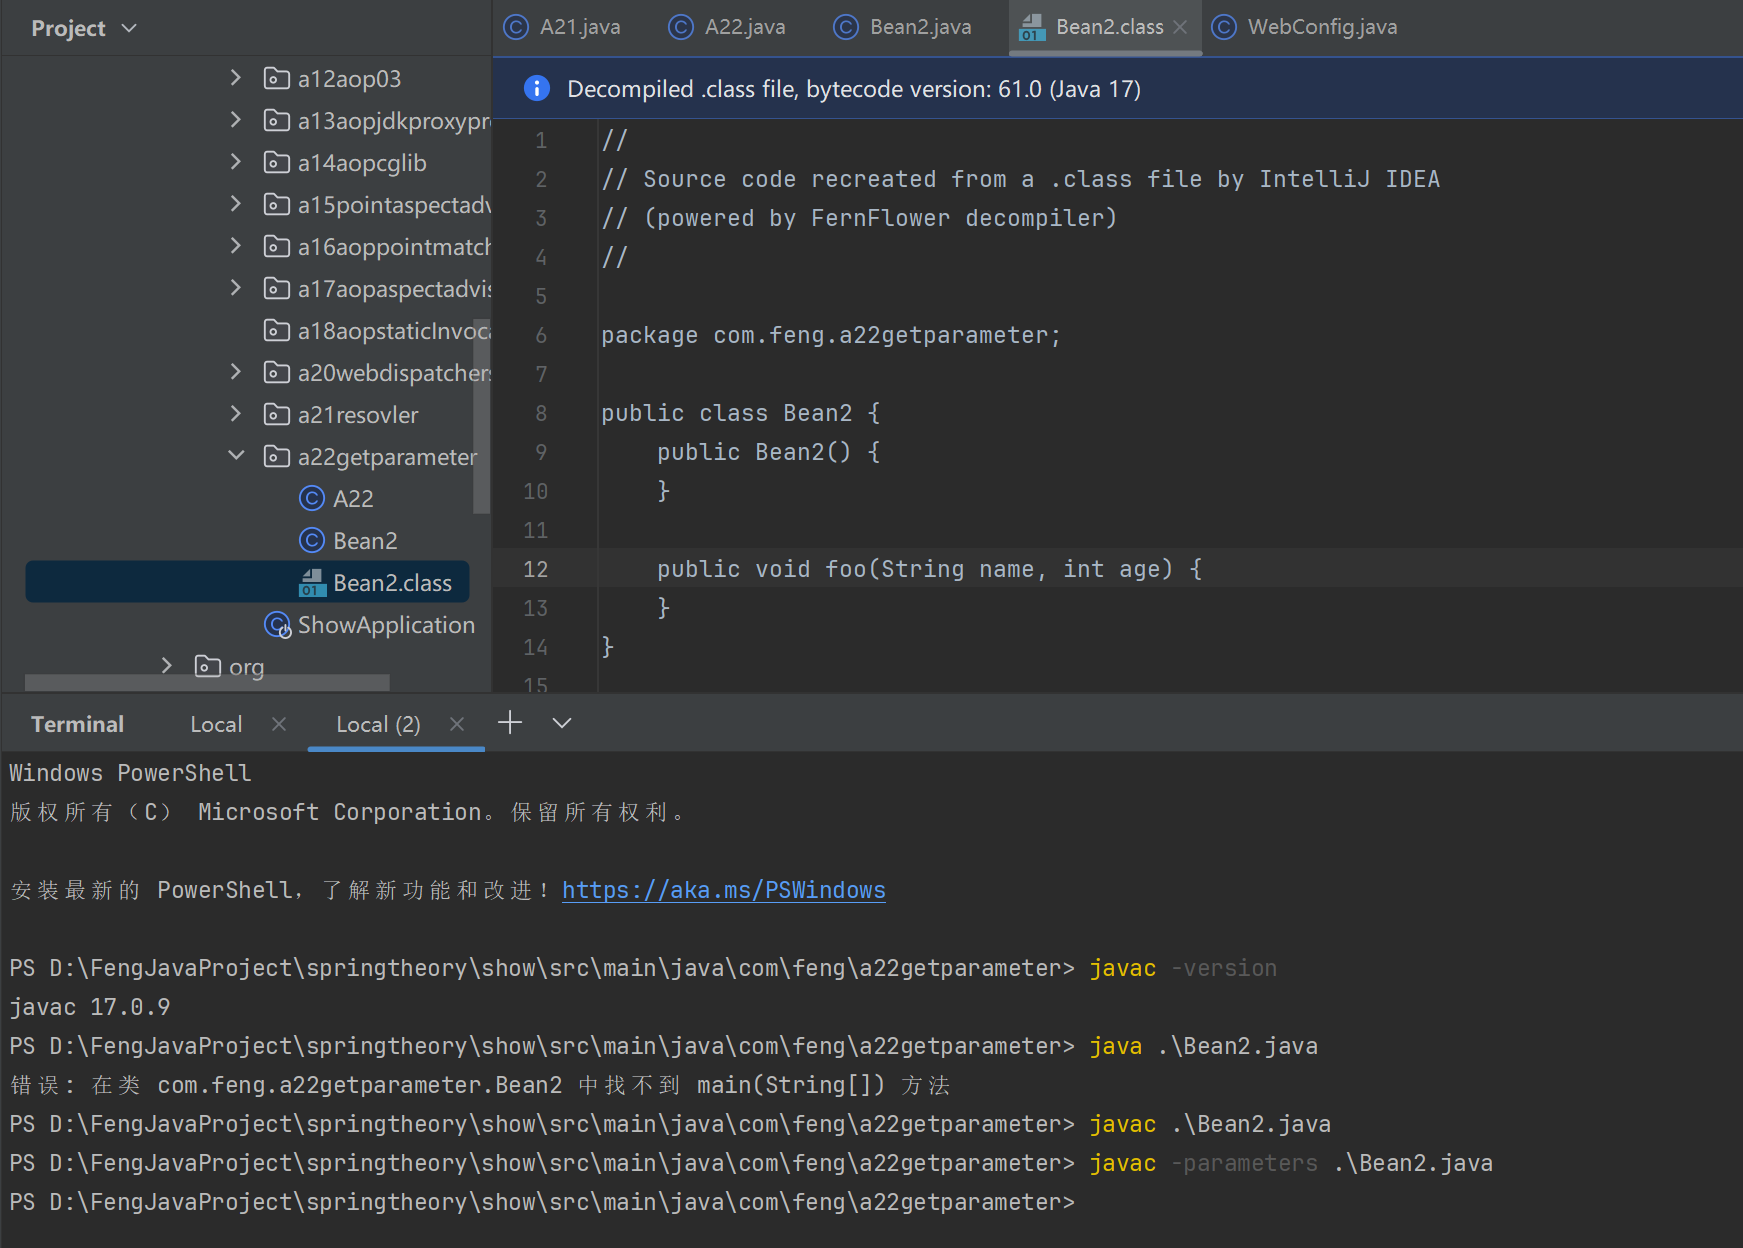Click the last PowerShell prompt line

(x=542, y=1202)
